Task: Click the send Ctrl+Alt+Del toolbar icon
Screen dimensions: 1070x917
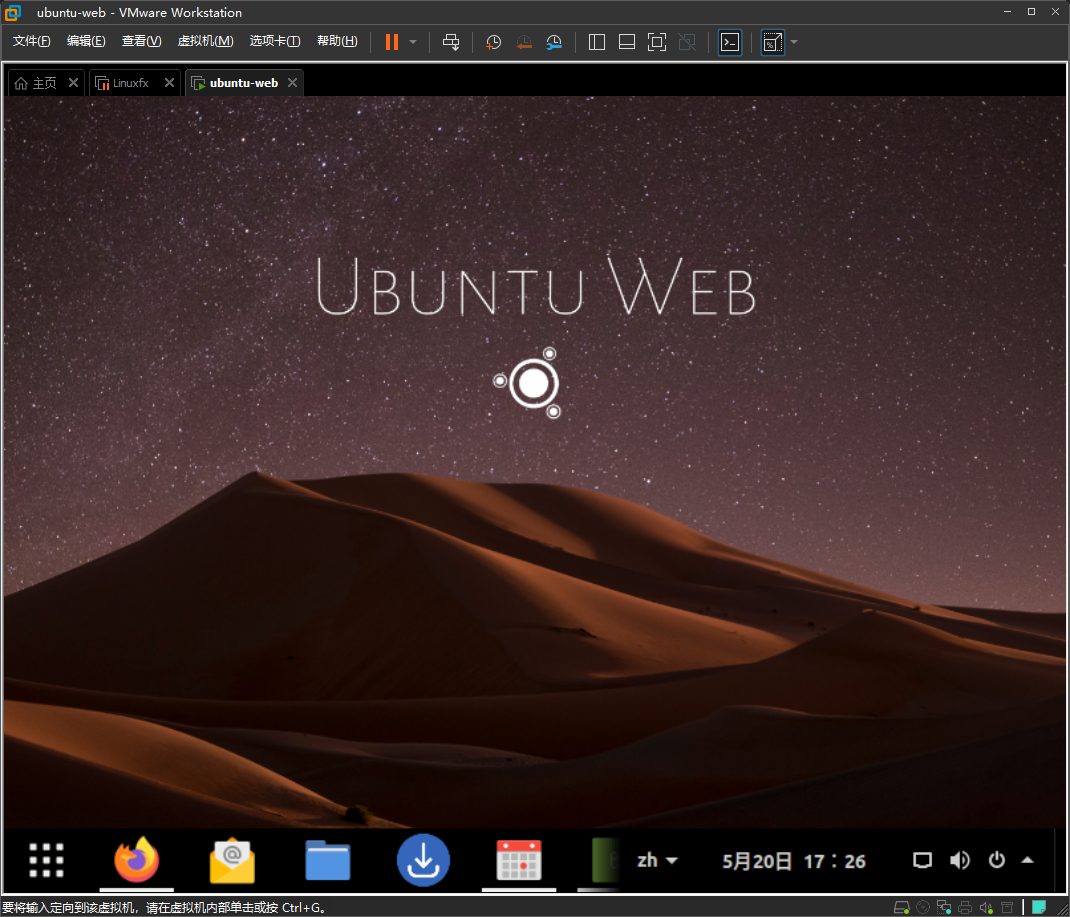Action: (x=451, y=42)
